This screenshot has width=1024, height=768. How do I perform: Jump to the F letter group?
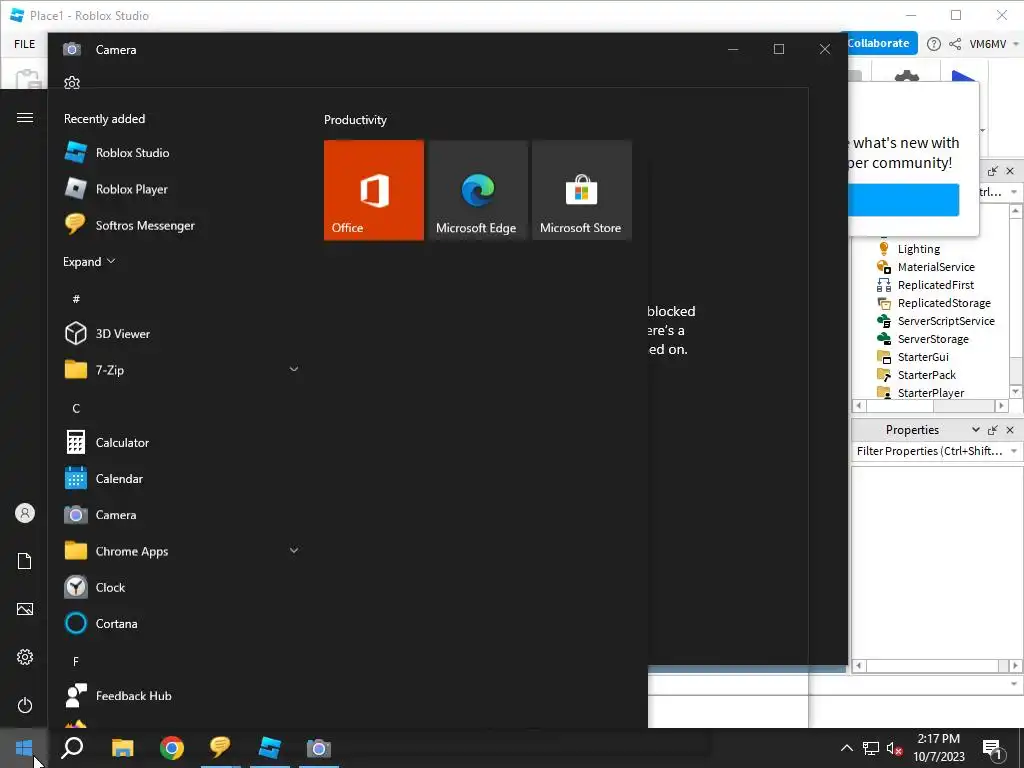76,662
